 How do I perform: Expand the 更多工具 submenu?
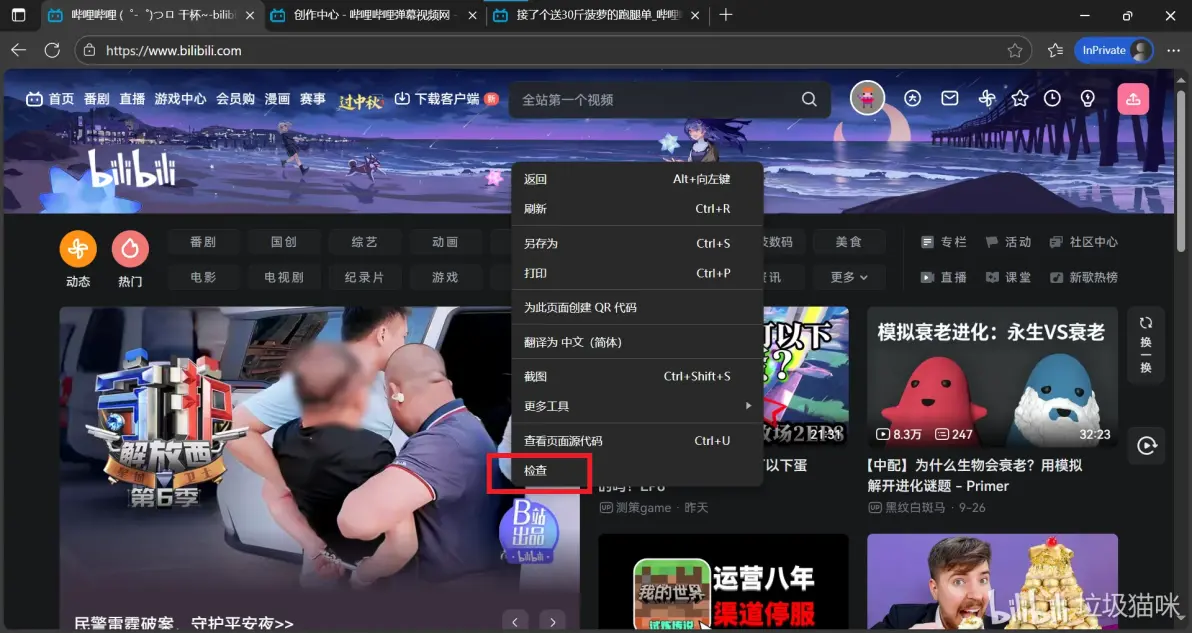pyautogui.click(x=637, y=406)
